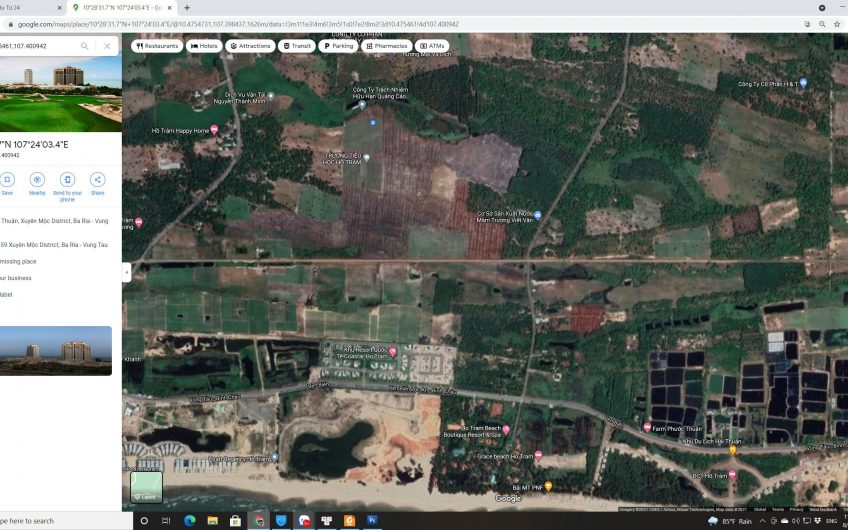Click the Nearby icon
This screenshot has height=530, width=848.
coord(37,180)
